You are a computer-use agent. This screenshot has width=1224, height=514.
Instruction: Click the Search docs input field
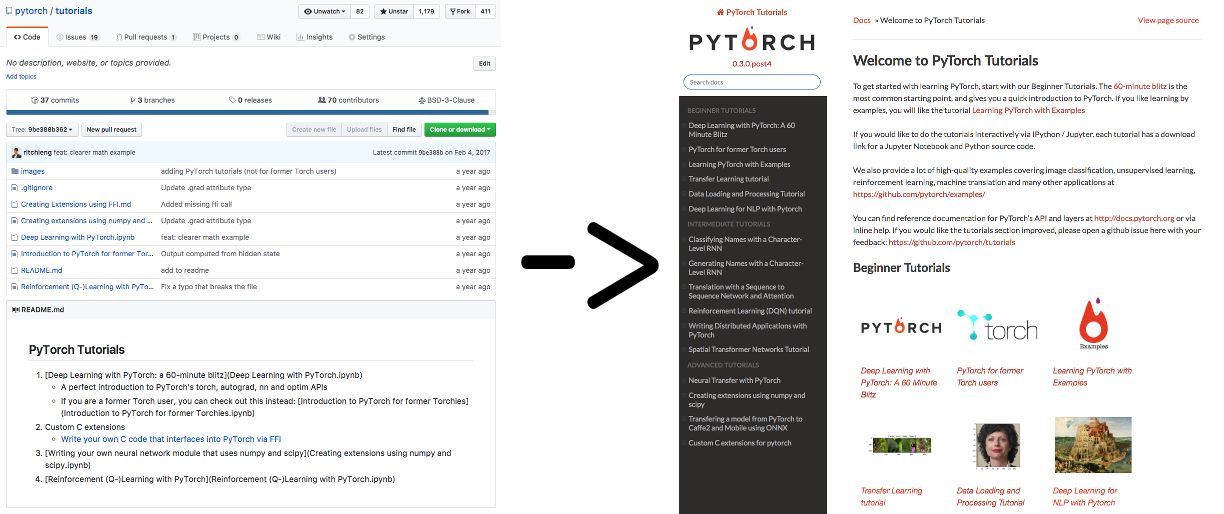[x=752, y=82]
